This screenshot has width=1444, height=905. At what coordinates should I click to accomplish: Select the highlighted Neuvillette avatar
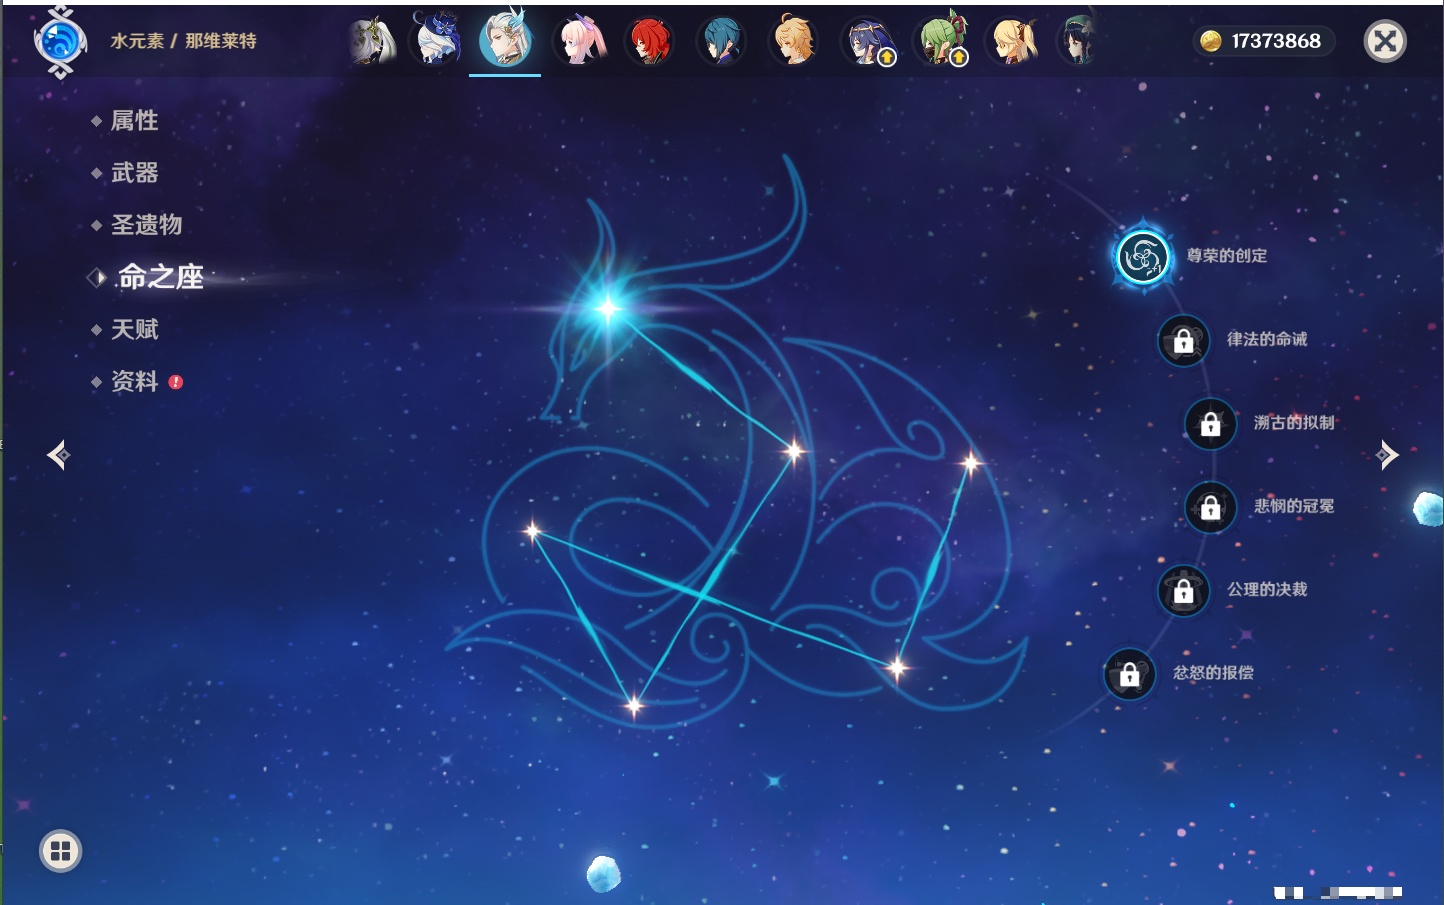[505, 38]
